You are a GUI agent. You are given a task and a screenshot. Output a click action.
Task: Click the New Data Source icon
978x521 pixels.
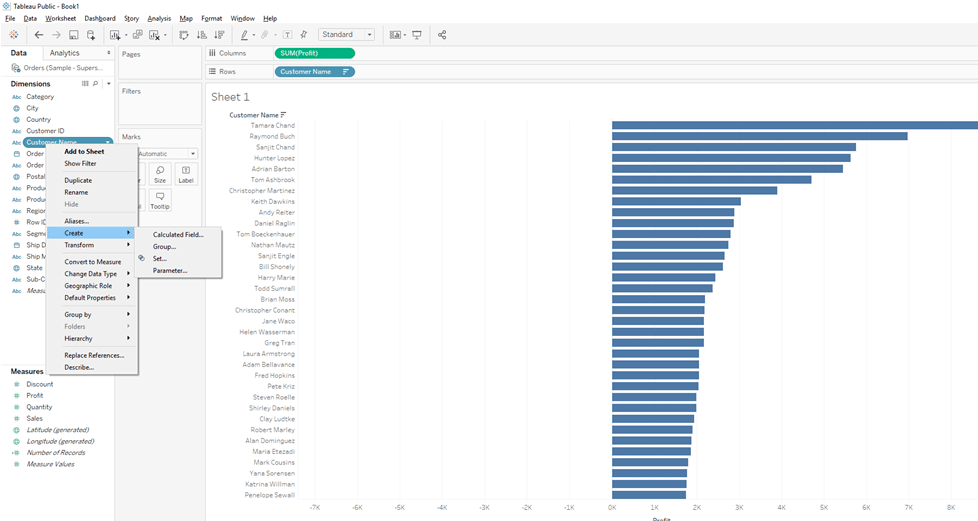91,35
